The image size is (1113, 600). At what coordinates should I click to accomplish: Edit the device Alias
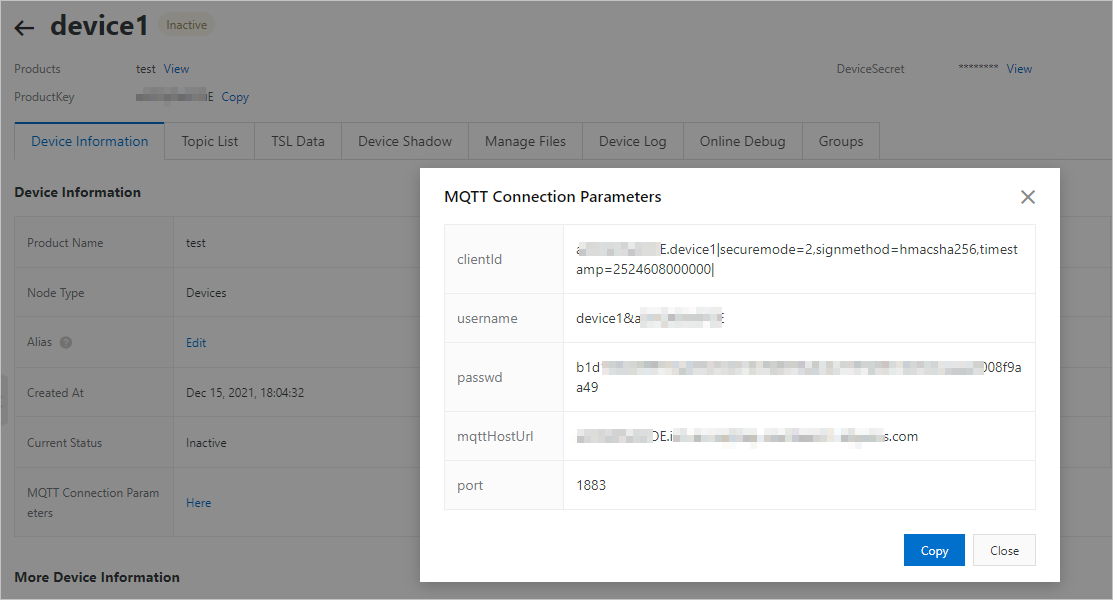tap(195, 342)
